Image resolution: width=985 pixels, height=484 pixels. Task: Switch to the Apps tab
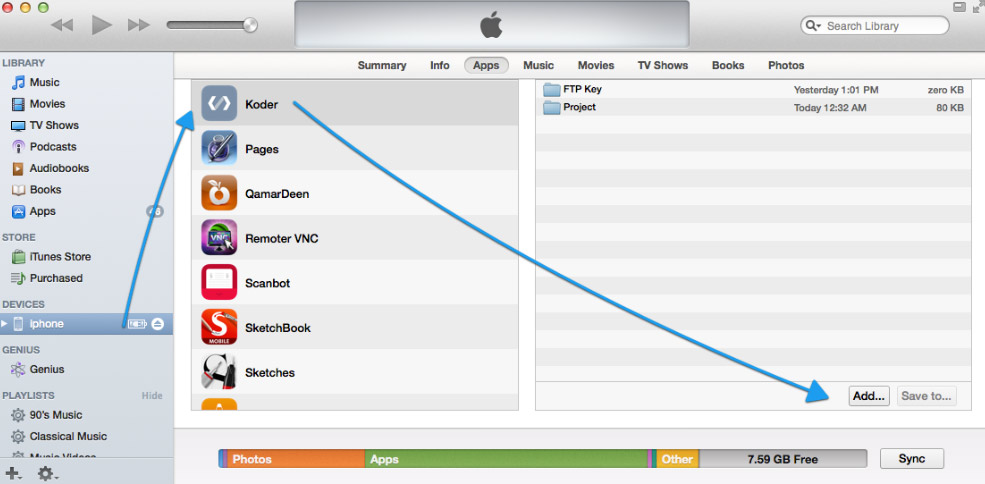tap(486, 65)
